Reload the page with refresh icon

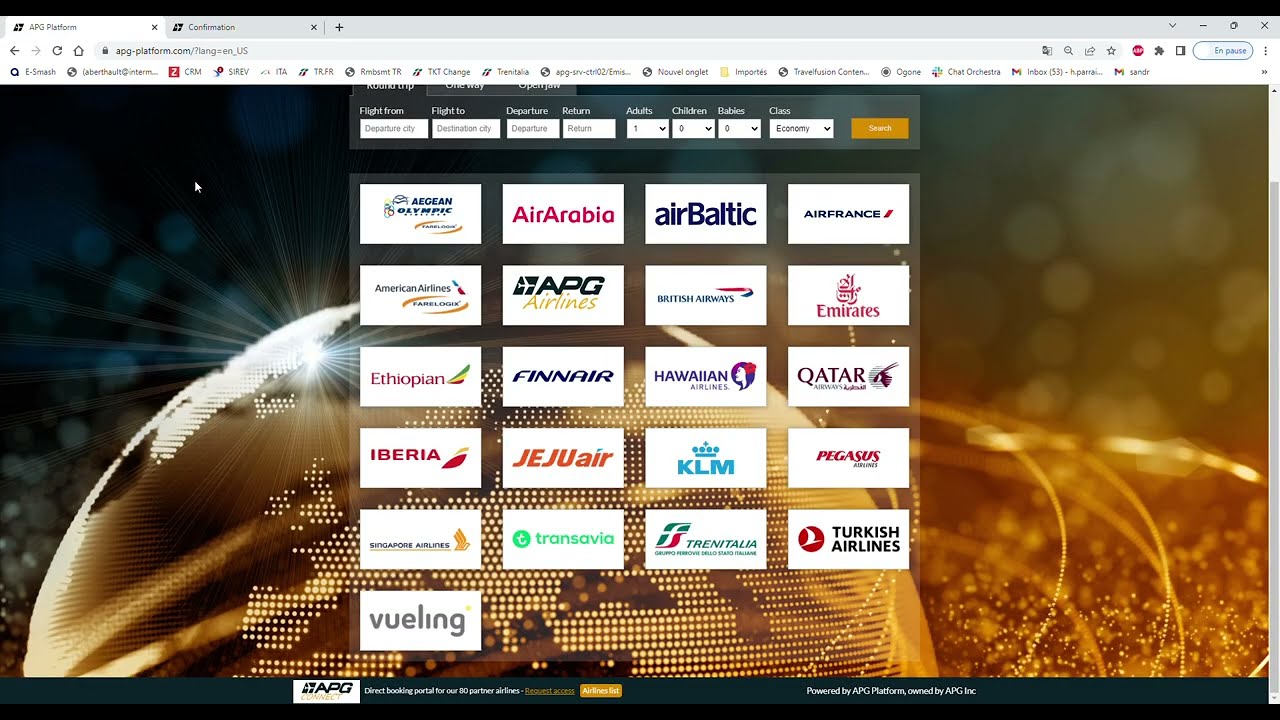click(x=57, y=50)
